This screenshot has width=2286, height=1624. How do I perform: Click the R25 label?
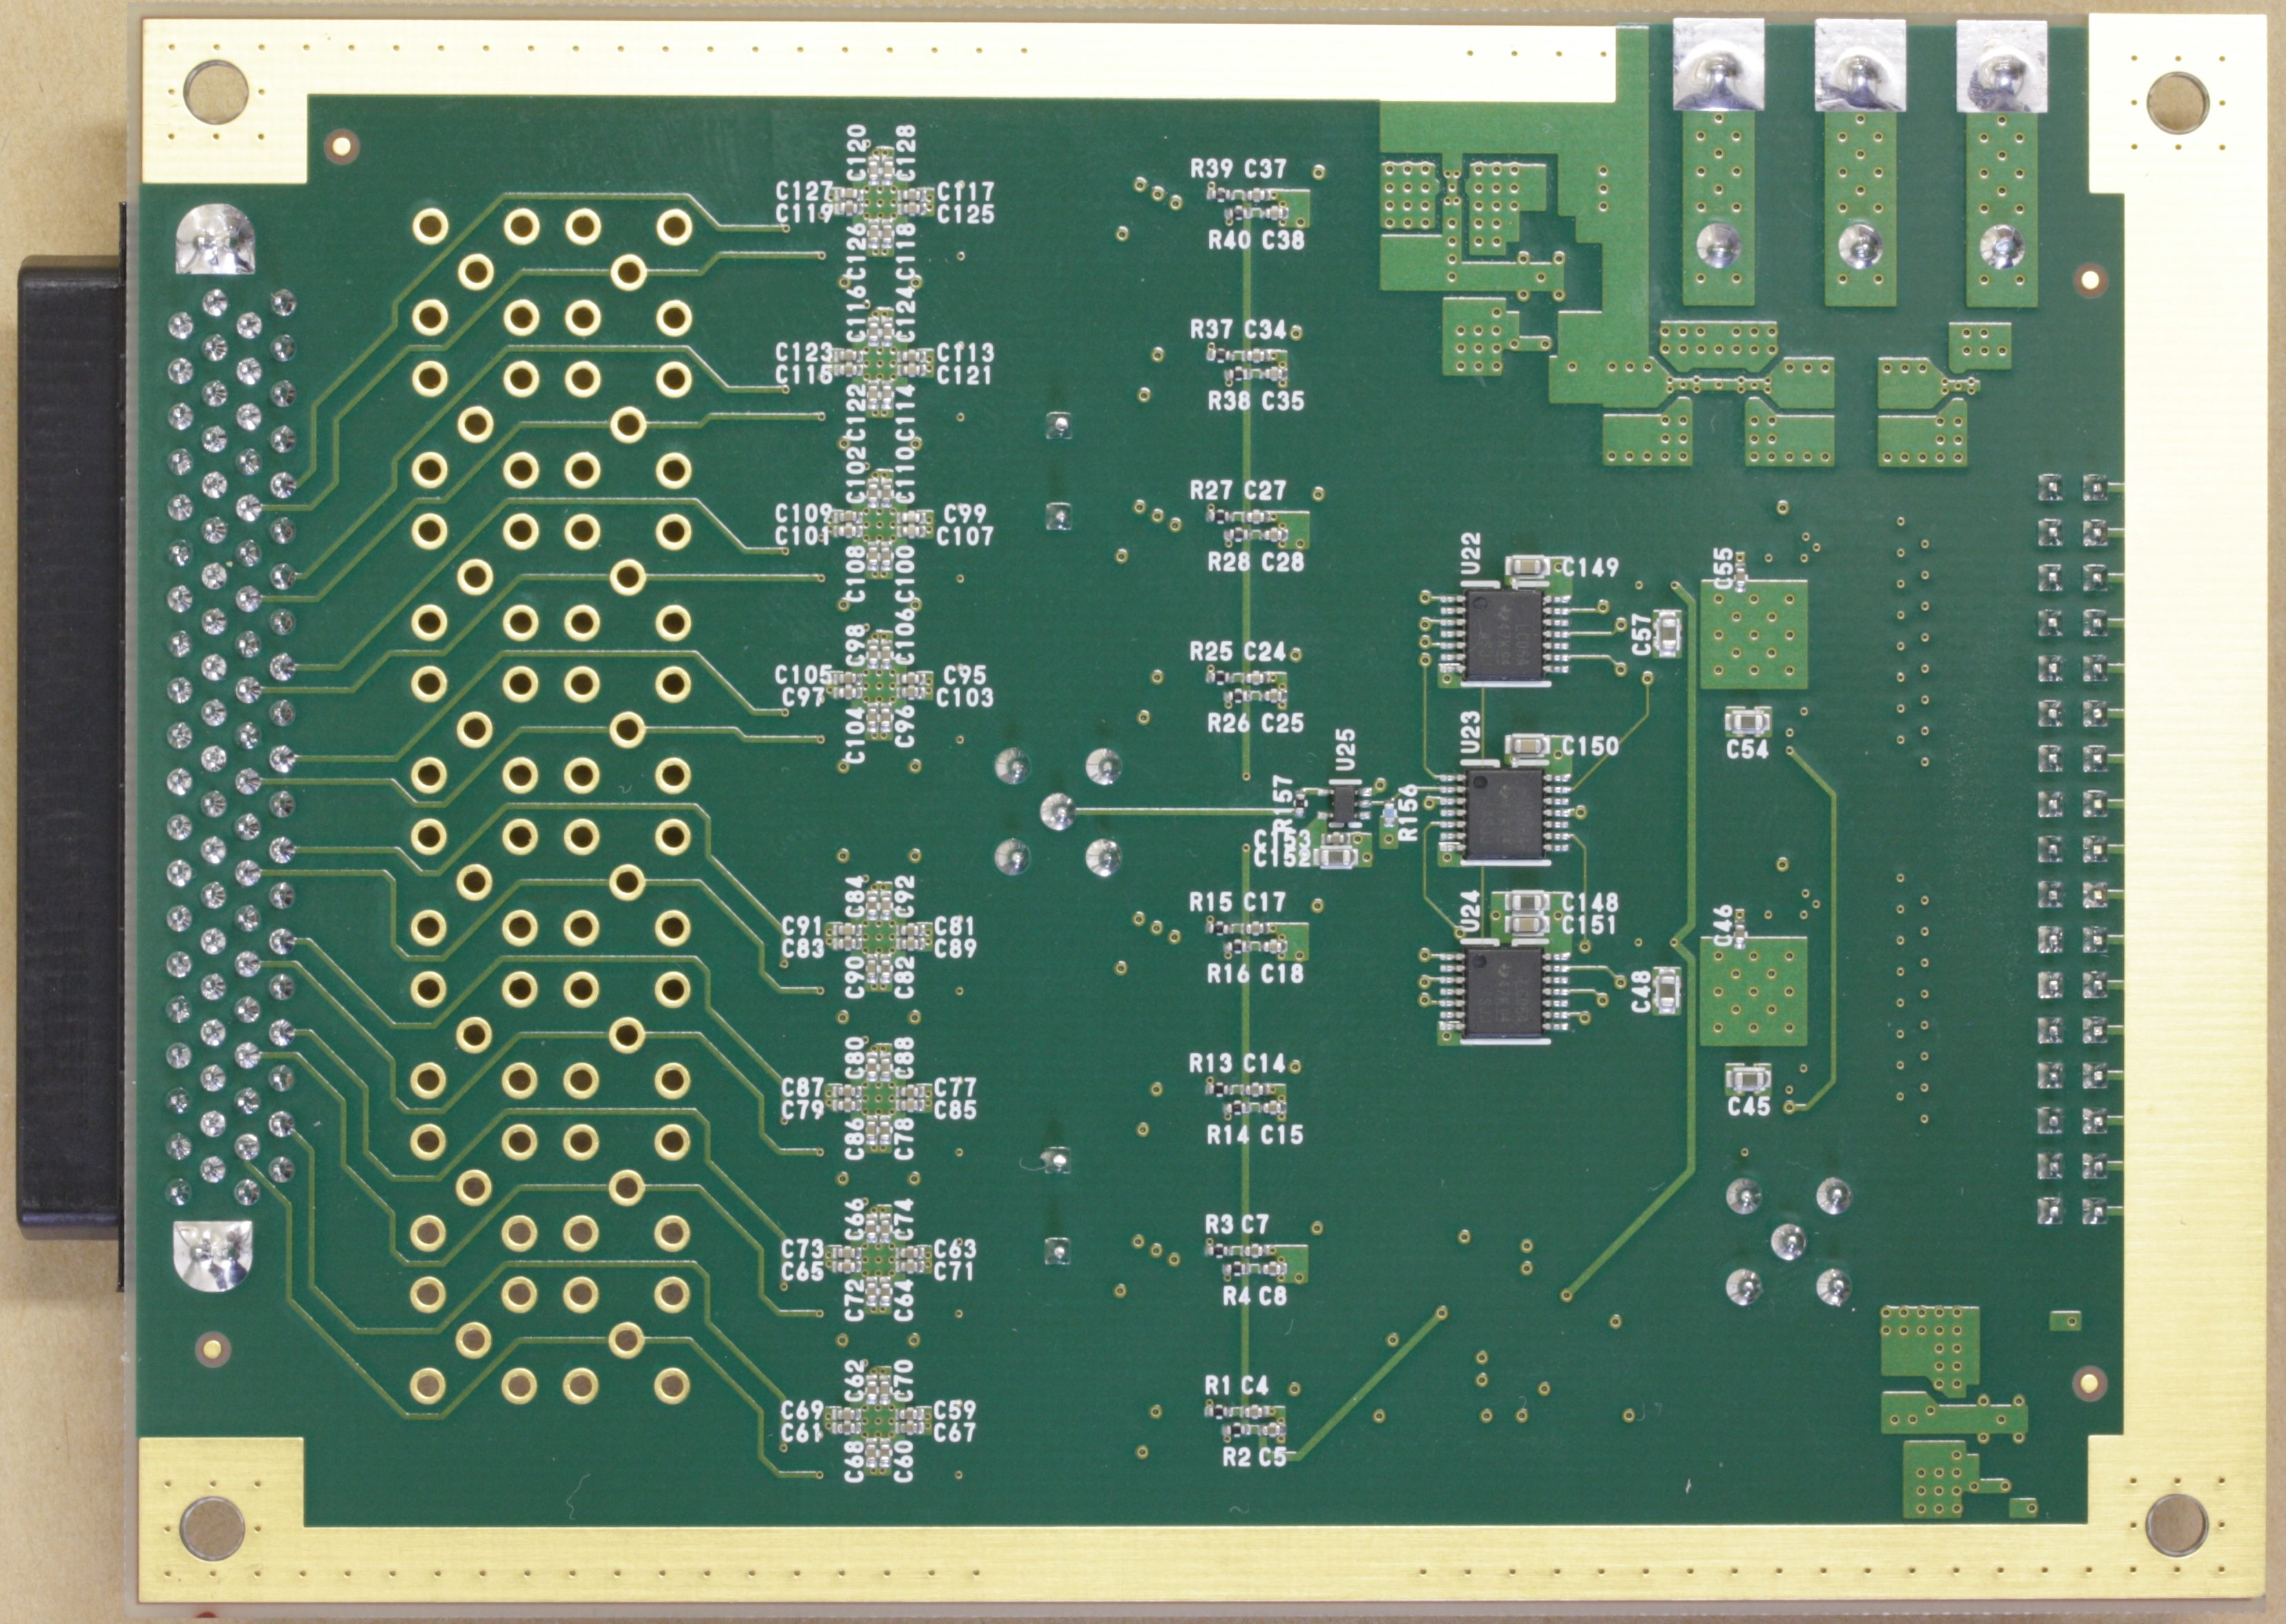coord(1212,652)
